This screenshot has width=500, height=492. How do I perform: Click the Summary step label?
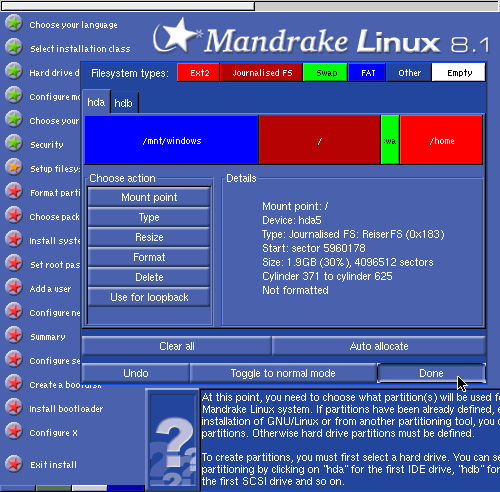pyautogui.click(x=48, y=337)
